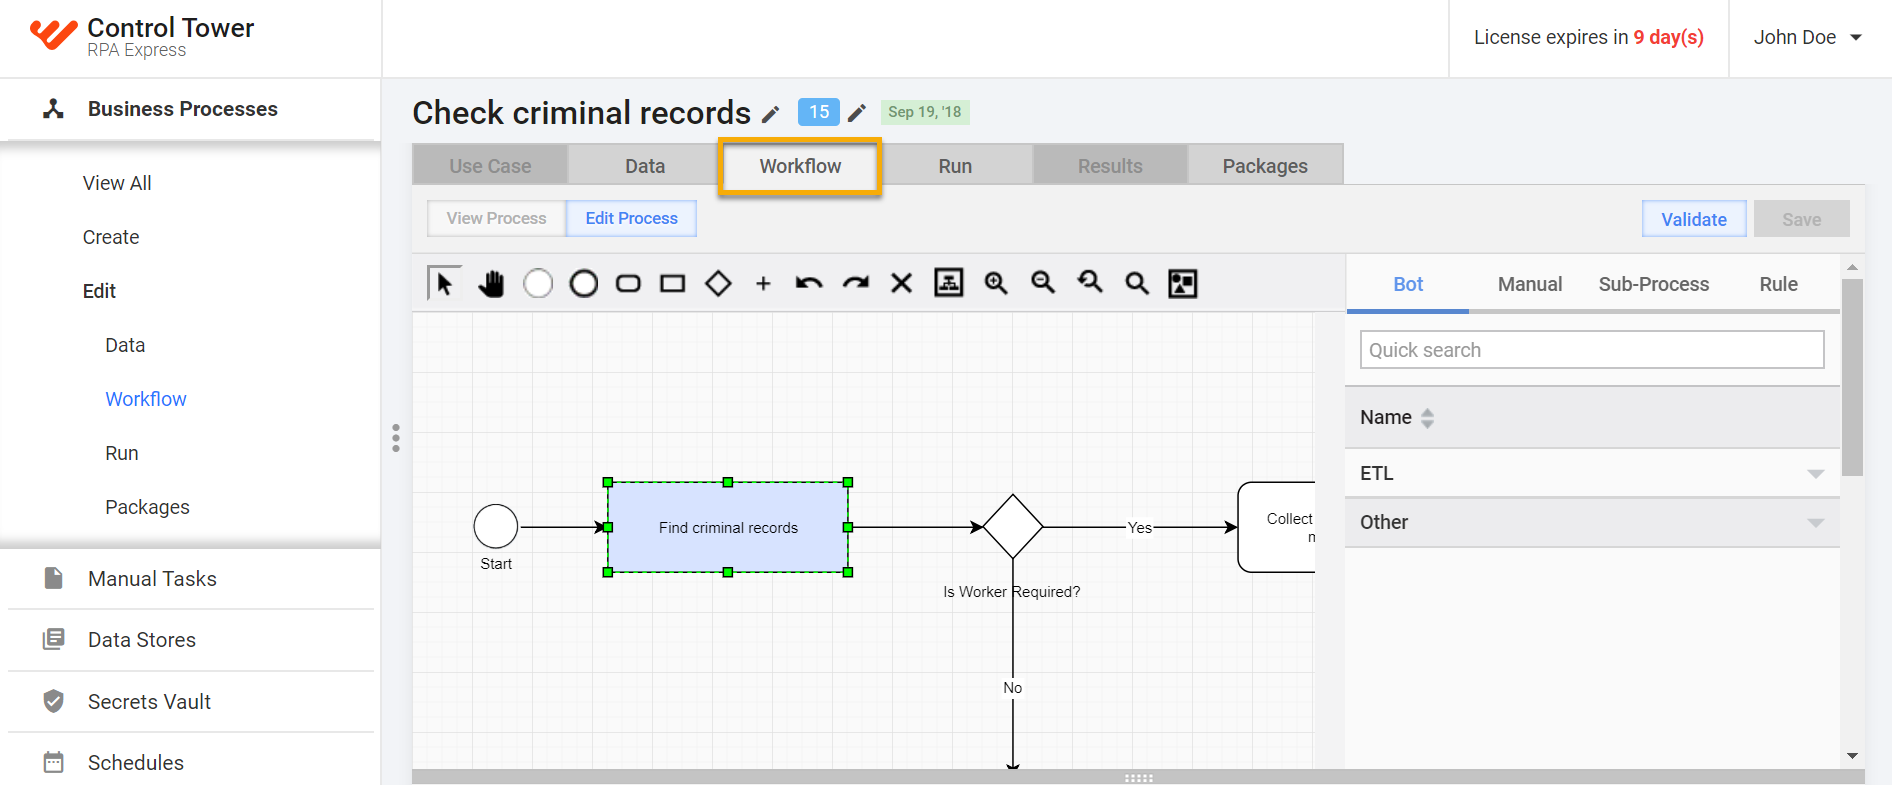Switch to the Data tab
The width and height of the screenshot is (1892, 785).
click(645, 166)
